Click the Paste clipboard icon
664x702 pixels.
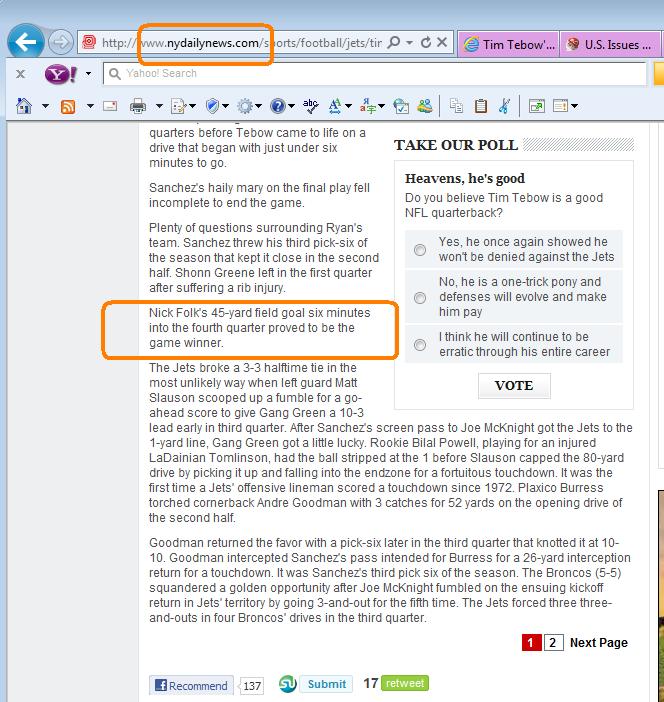[x=480, y=106]
